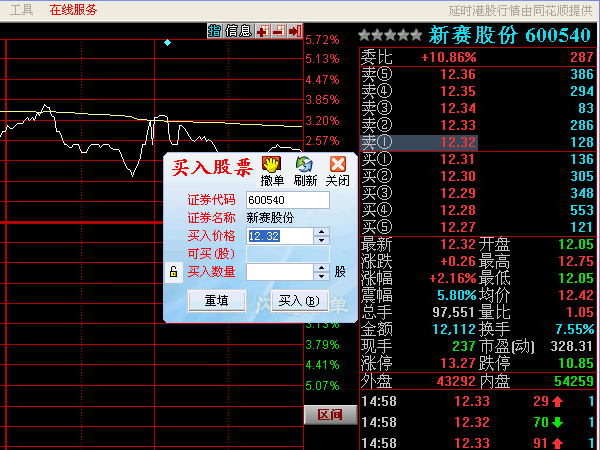Click the plus-window add icon
The width and height of the screenshot is (600, 450).
pyautogui.click(x=263, y=31)
